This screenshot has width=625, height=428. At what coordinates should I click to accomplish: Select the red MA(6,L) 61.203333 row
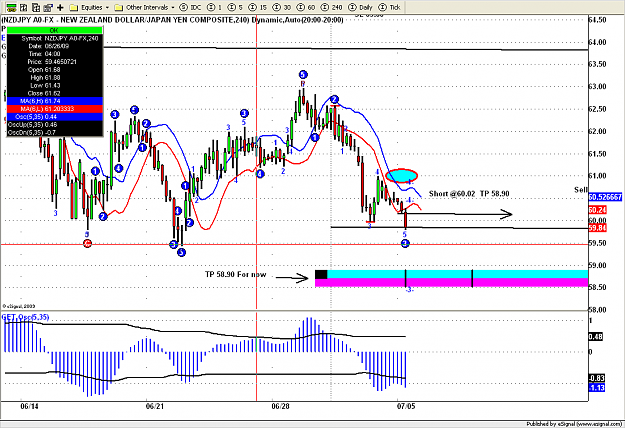click(55, 109)
